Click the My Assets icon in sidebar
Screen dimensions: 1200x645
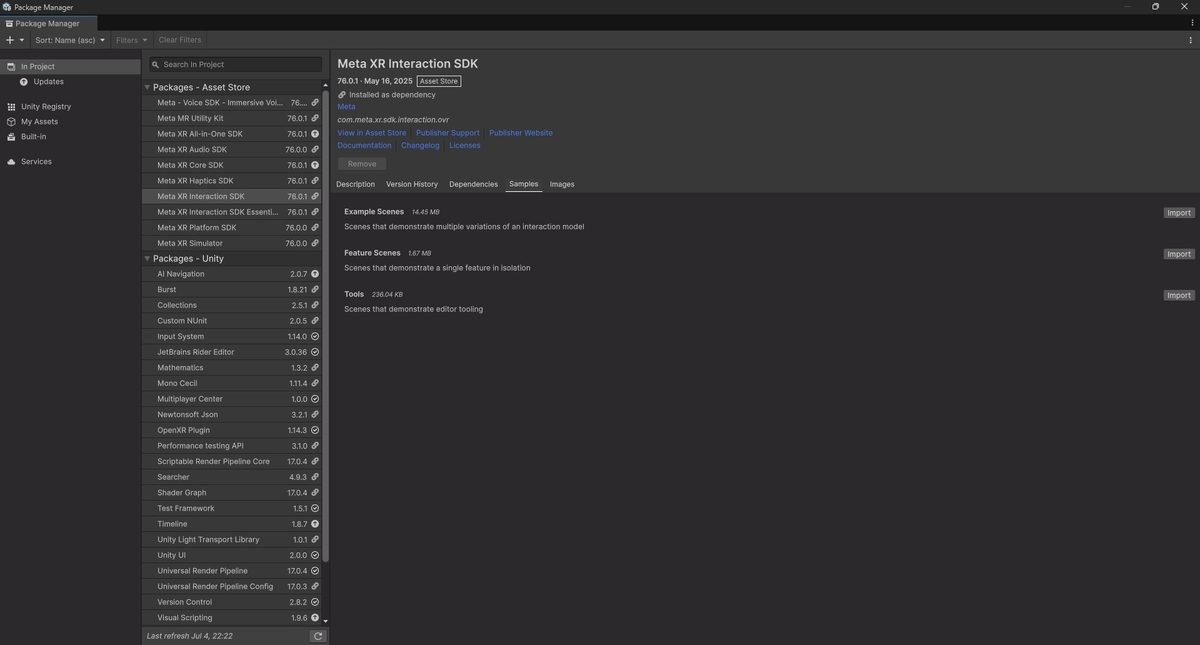pos(11,122)
